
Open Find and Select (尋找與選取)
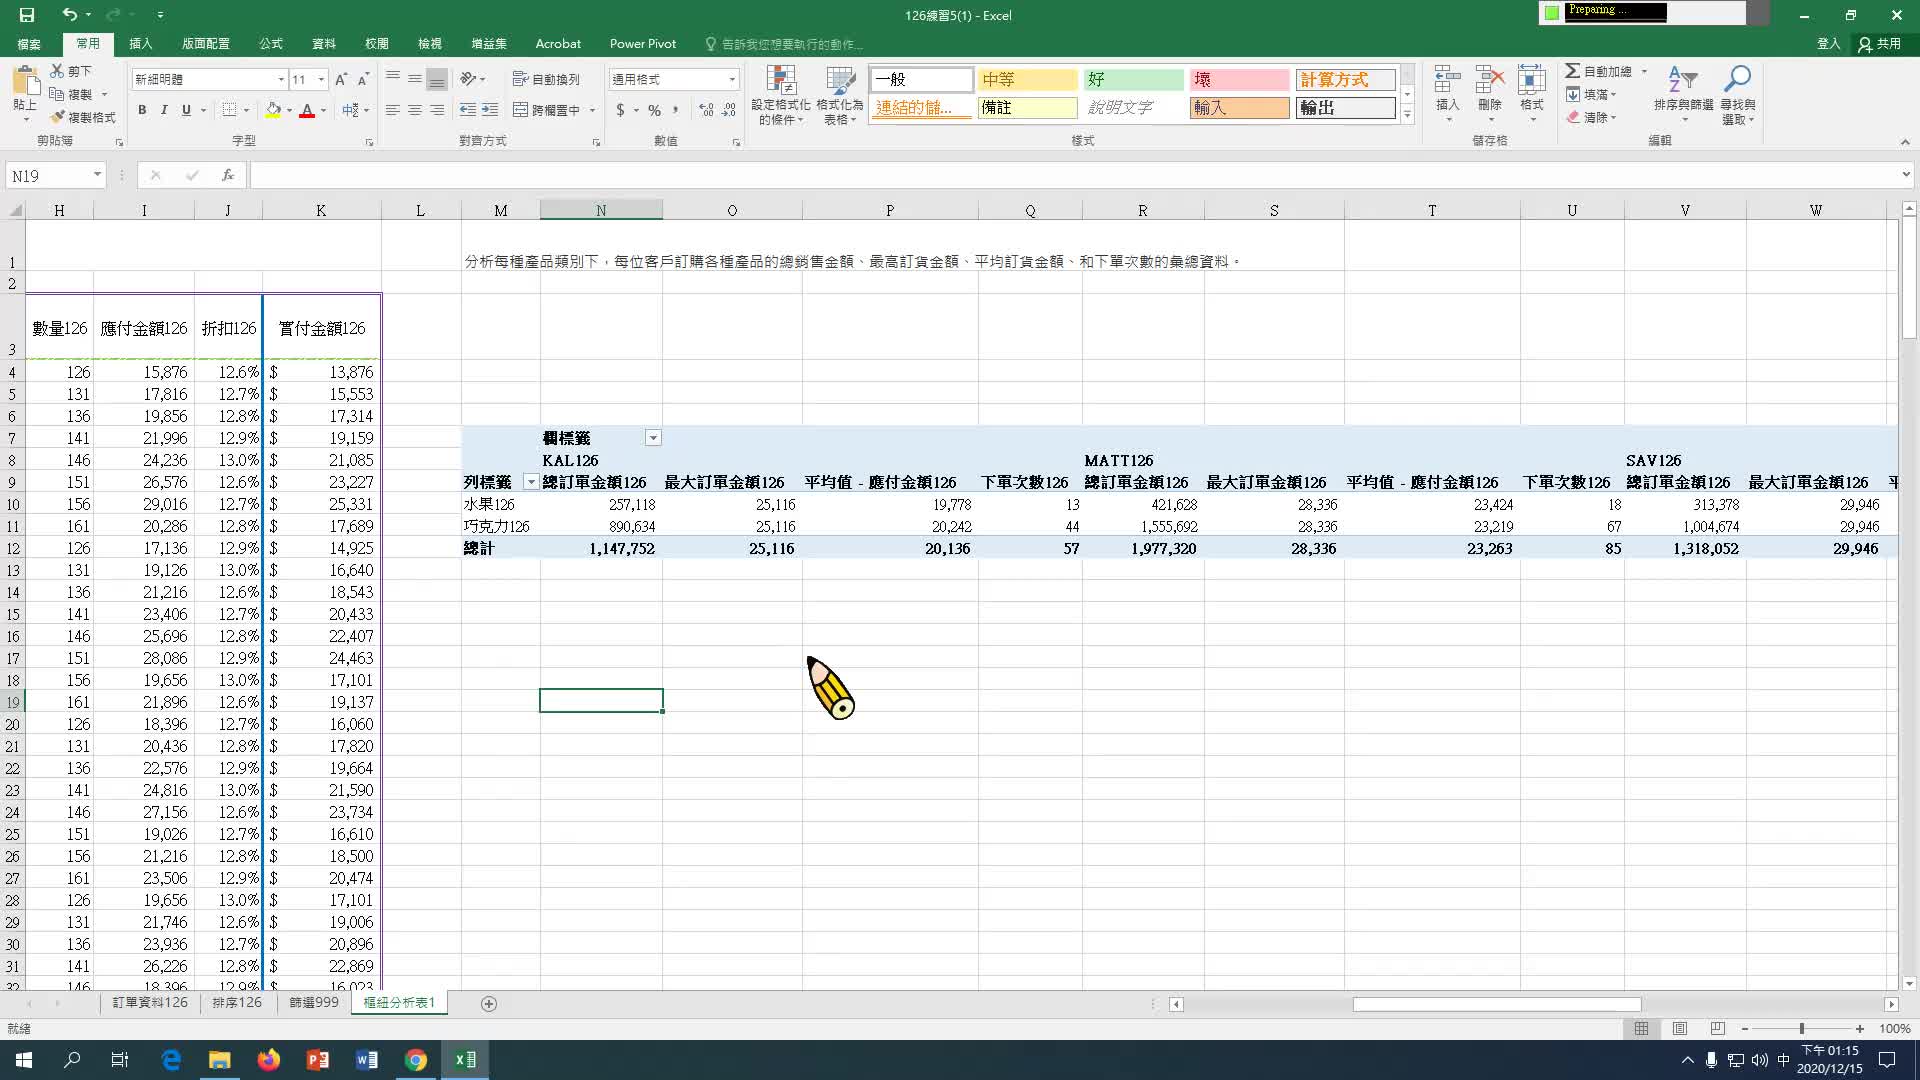tap(1738, 96)
